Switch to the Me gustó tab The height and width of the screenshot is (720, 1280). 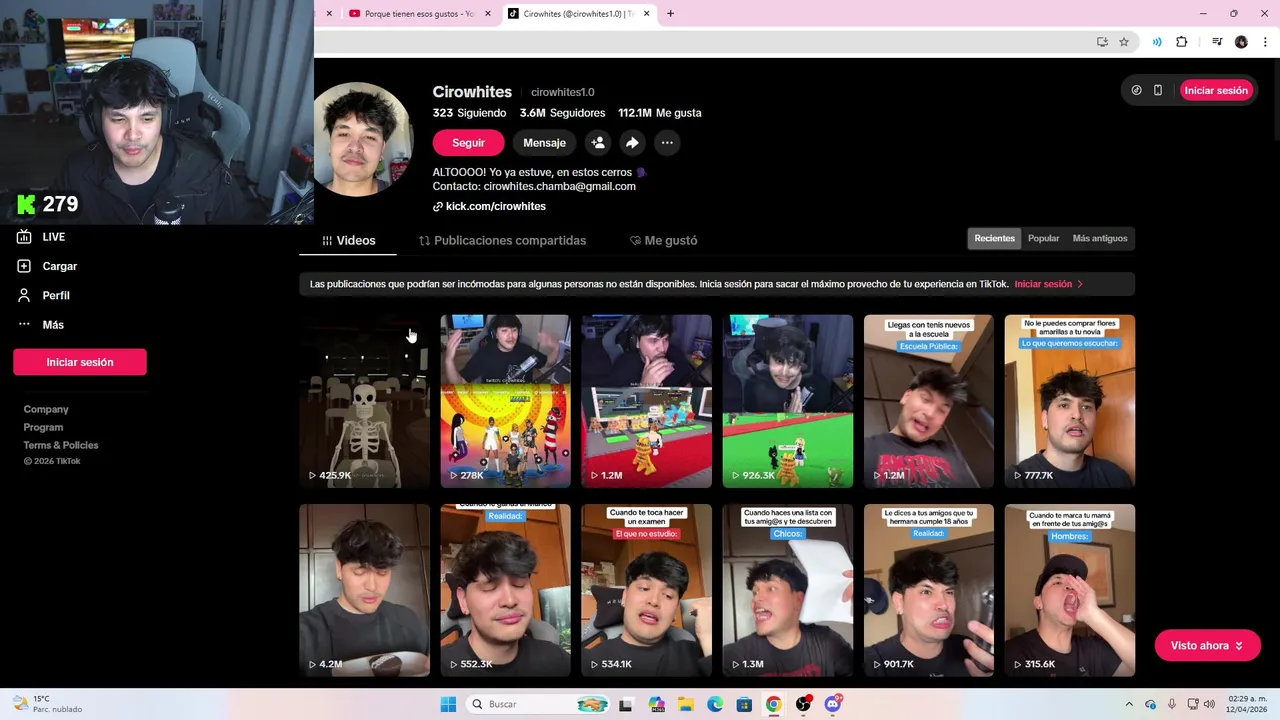click(663, 241)
